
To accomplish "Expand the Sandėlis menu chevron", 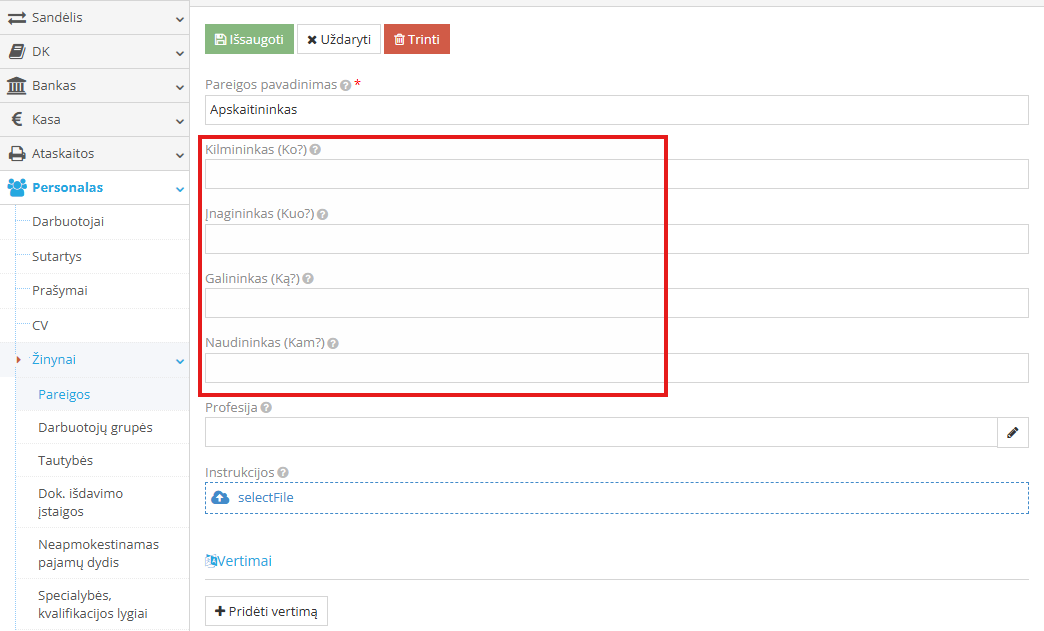I will coord(180,19).
